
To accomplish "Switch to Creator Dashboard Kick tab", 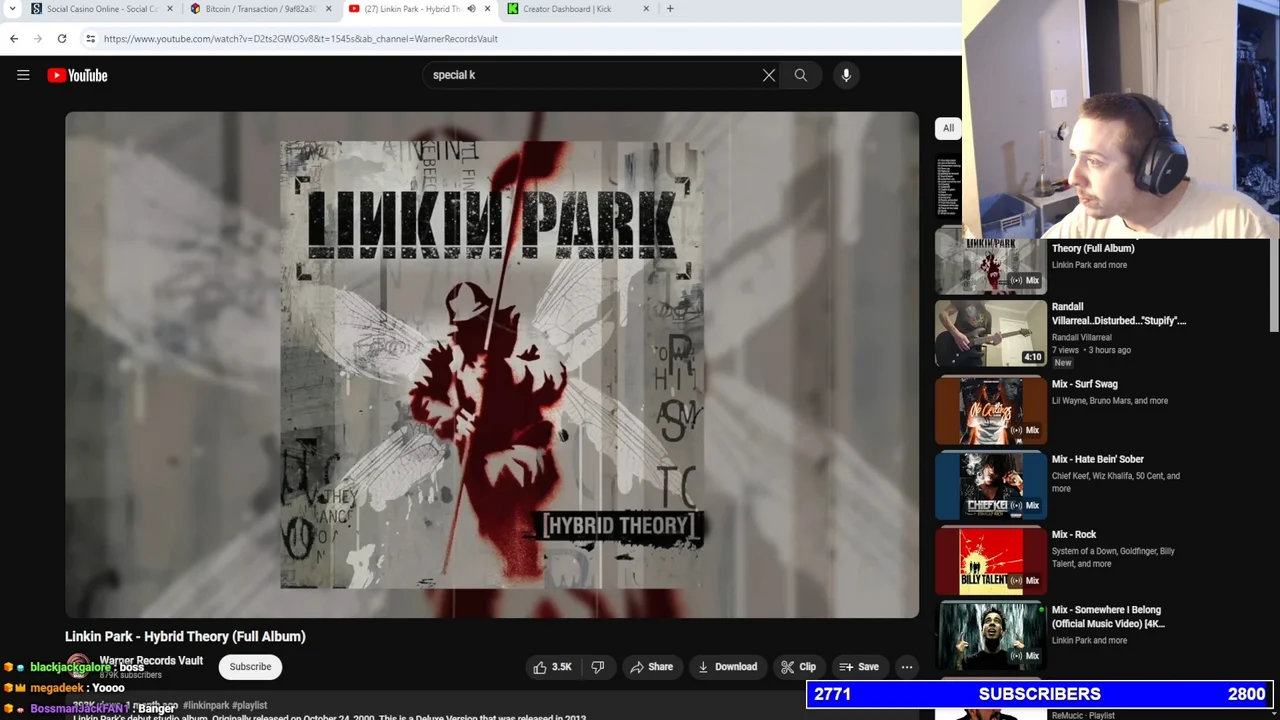I will (x=567, y=9).
